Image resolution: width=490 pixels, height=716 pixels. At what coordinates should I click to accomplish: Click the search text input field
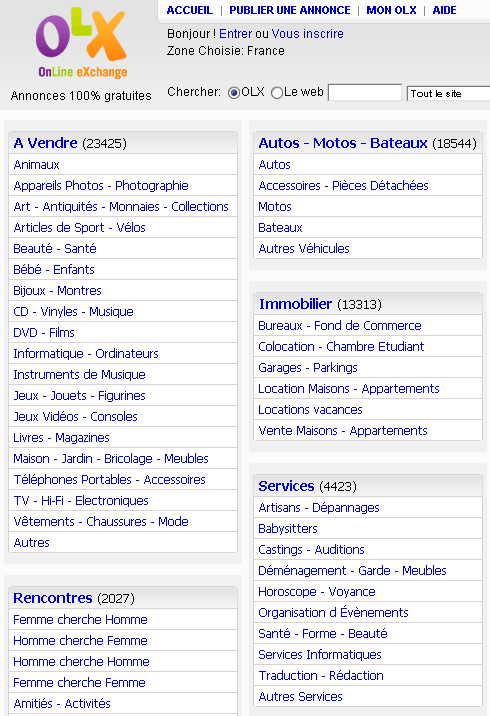365,93
